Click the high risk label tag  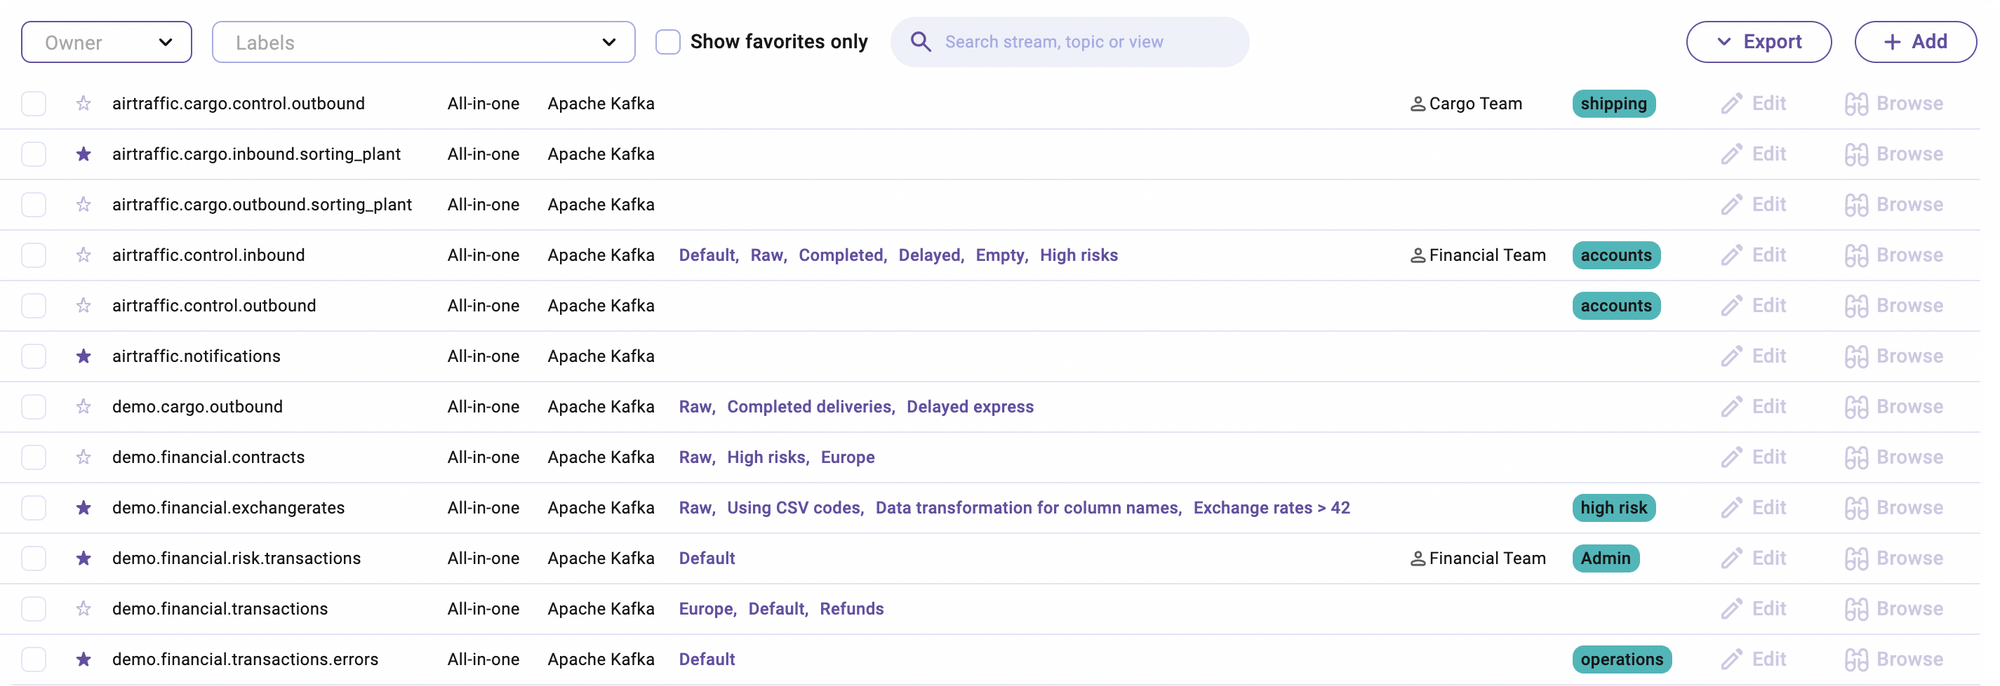pyautogui.click(x=1614, y=508)
